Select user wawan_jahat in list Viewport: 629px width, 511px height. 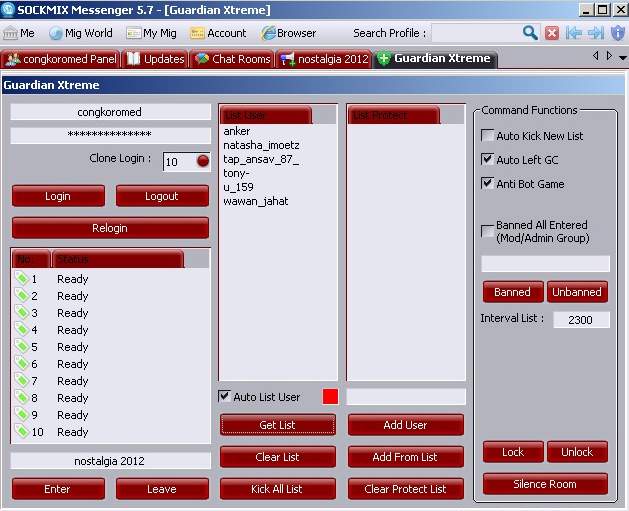[x=256, y=201]
